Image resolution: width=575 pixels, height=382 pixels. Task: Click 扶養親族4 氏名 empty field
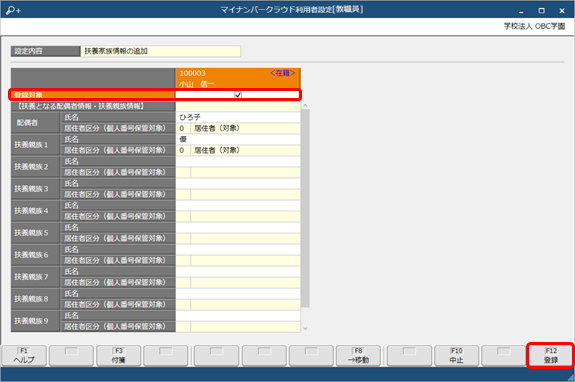click(238, 205)
